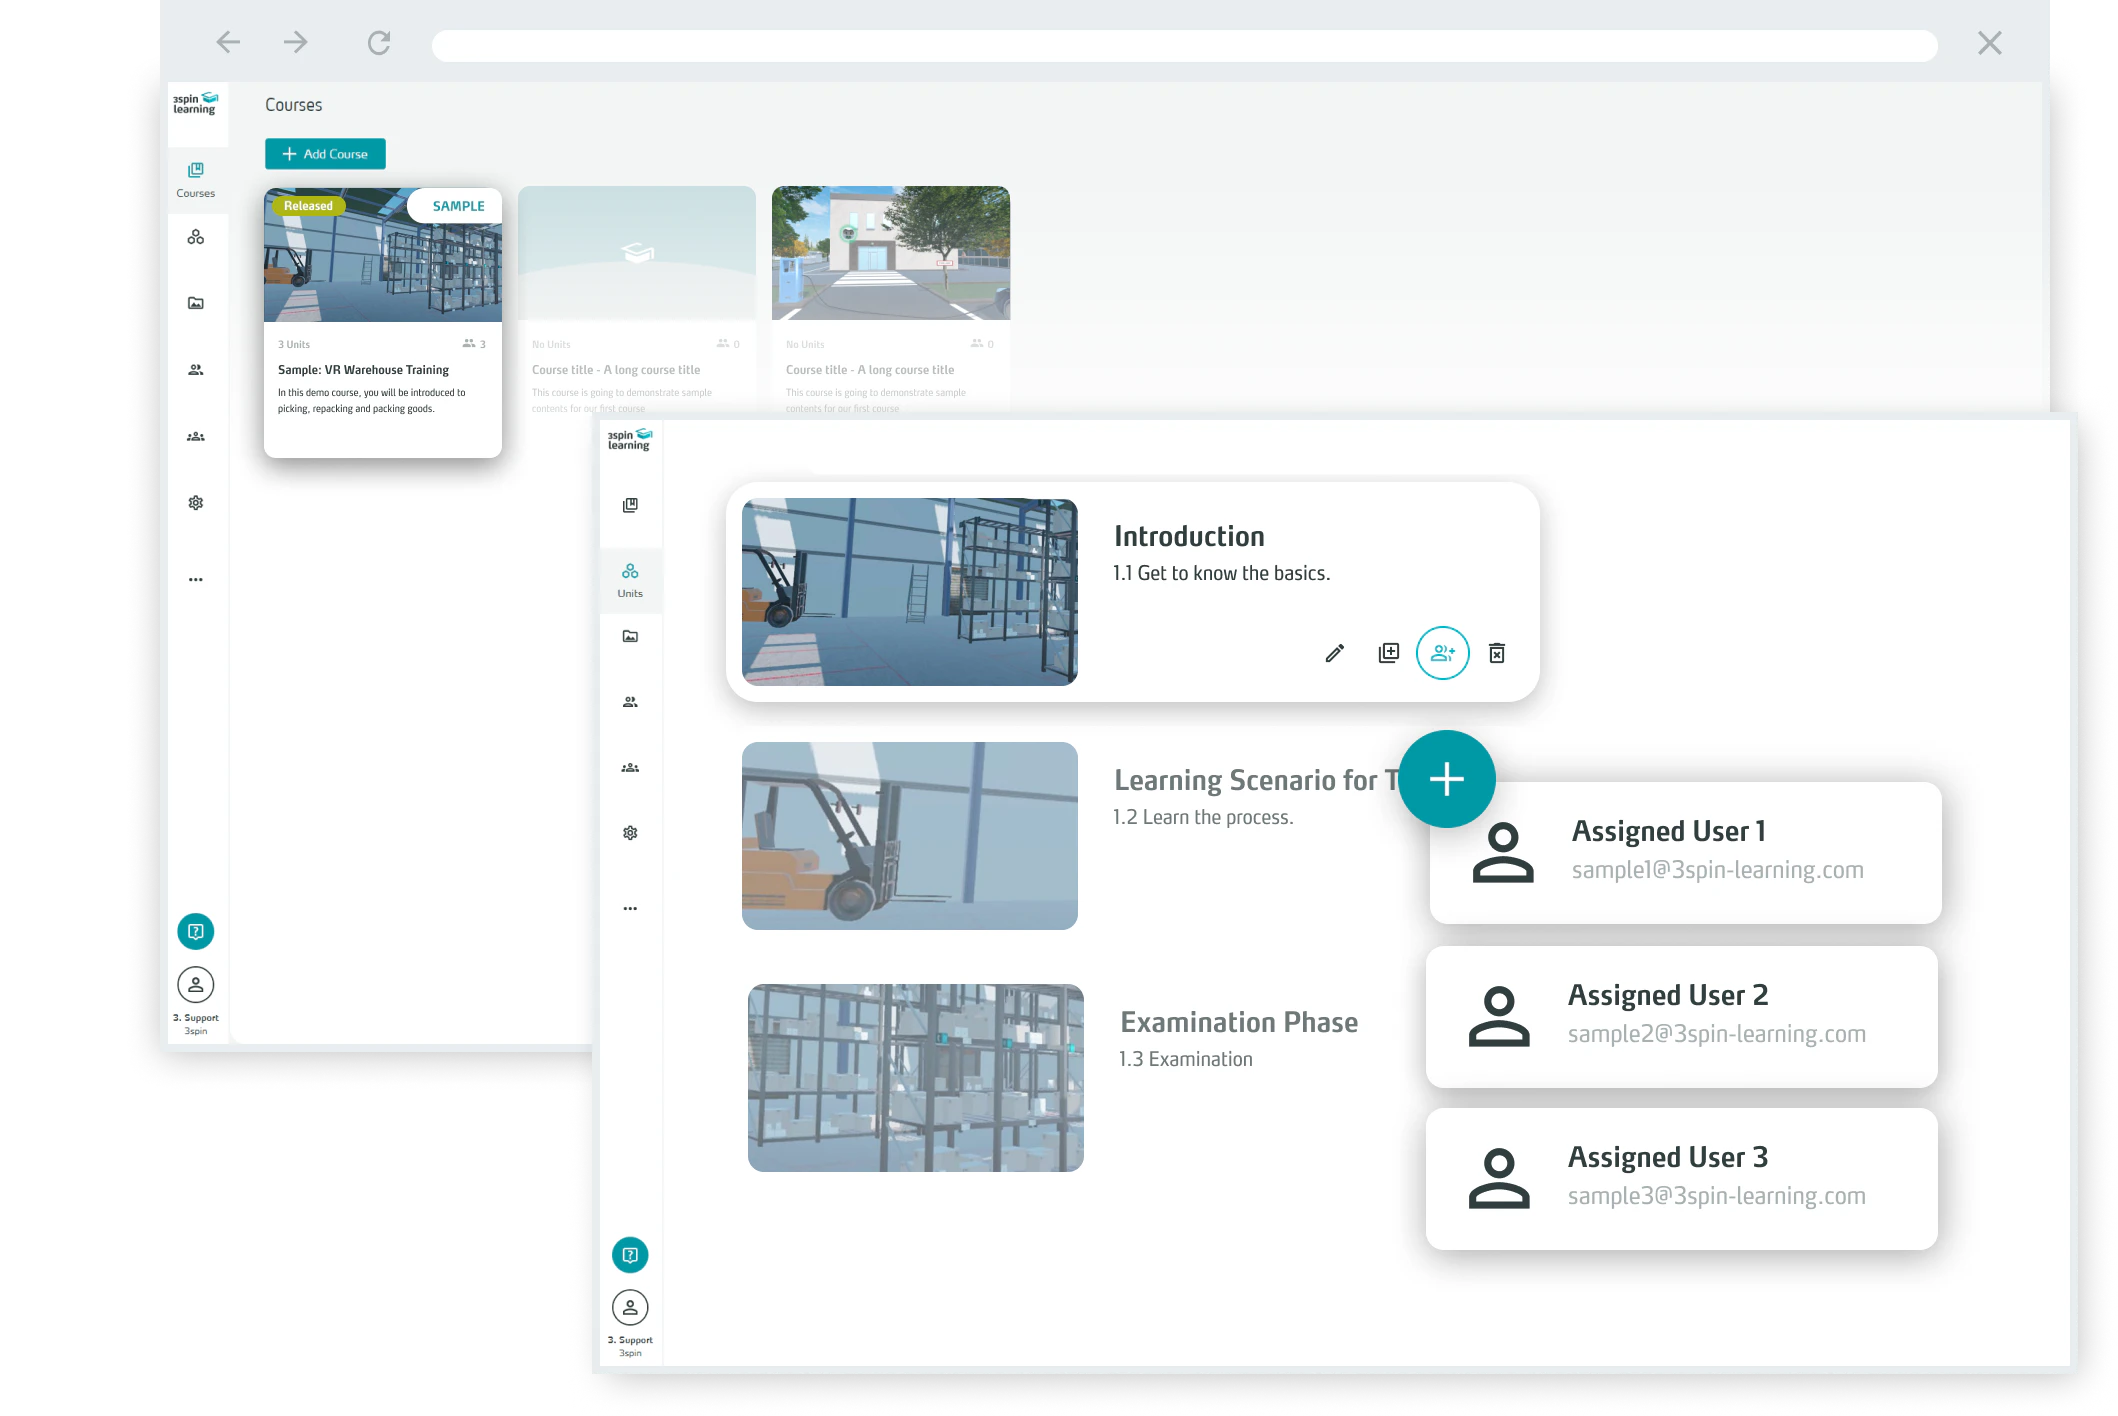Edit the Introduction unit with the pencil icon
The width and height of the screenshot is (2118, 1416).
click(1334, 653)
